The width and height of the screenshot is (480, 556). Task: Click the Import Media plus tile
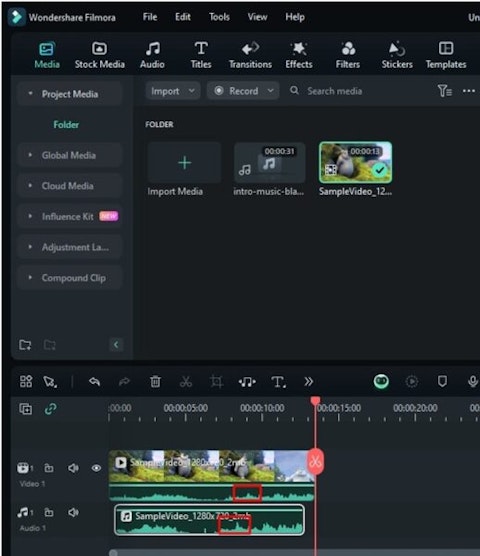coord(184,163)
